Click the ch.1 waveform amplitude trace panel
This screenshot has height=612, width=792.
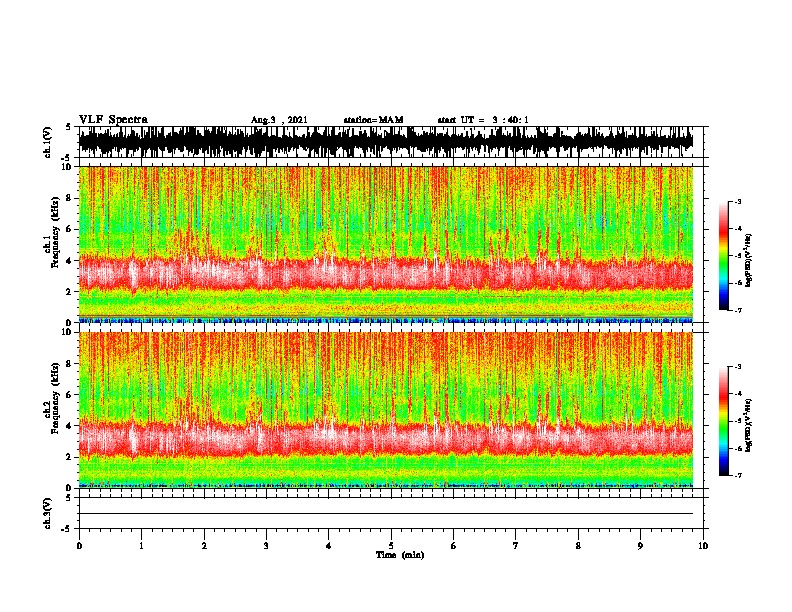click(x=386, y=142)
